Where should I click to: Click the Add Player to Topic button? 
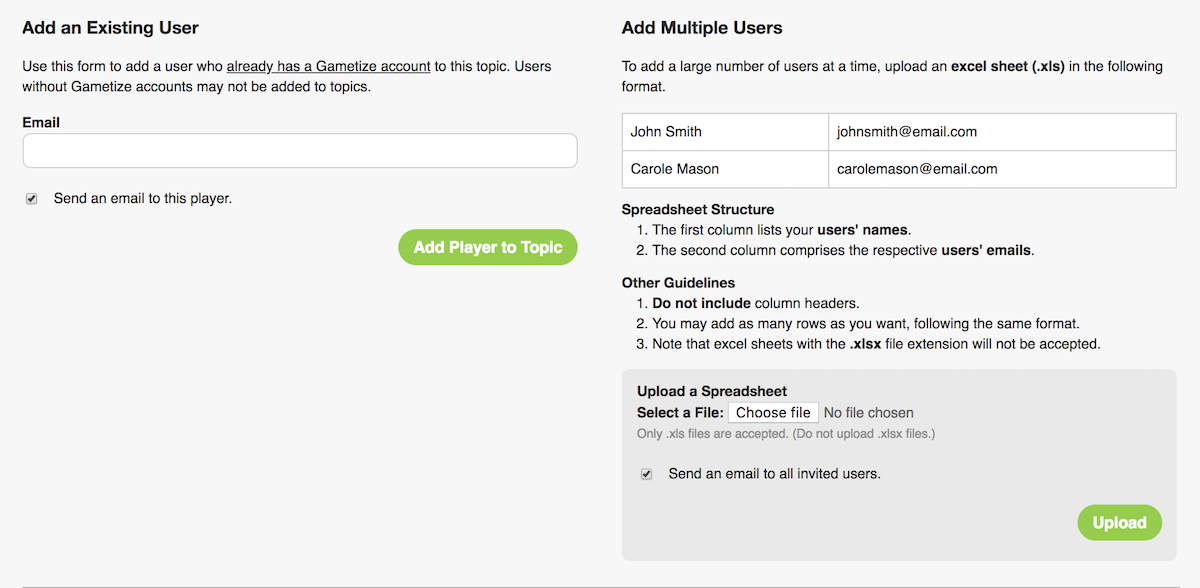coord(488,247)
